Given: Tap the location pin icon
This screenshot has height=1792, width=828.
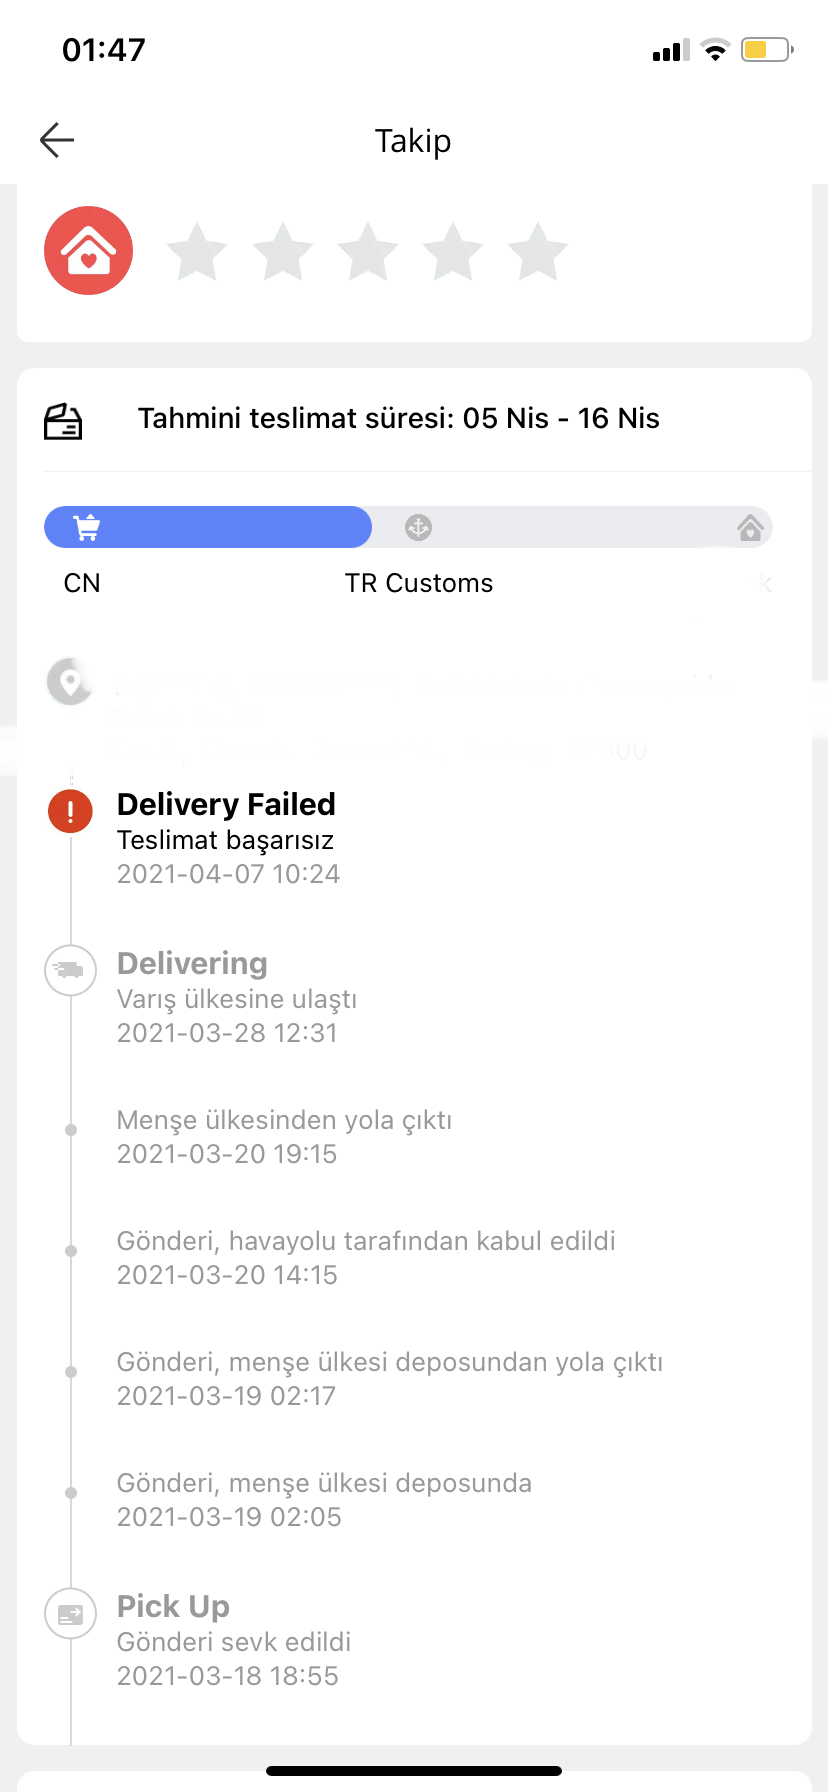Looking at the screenshot, I should coord(70,683).
